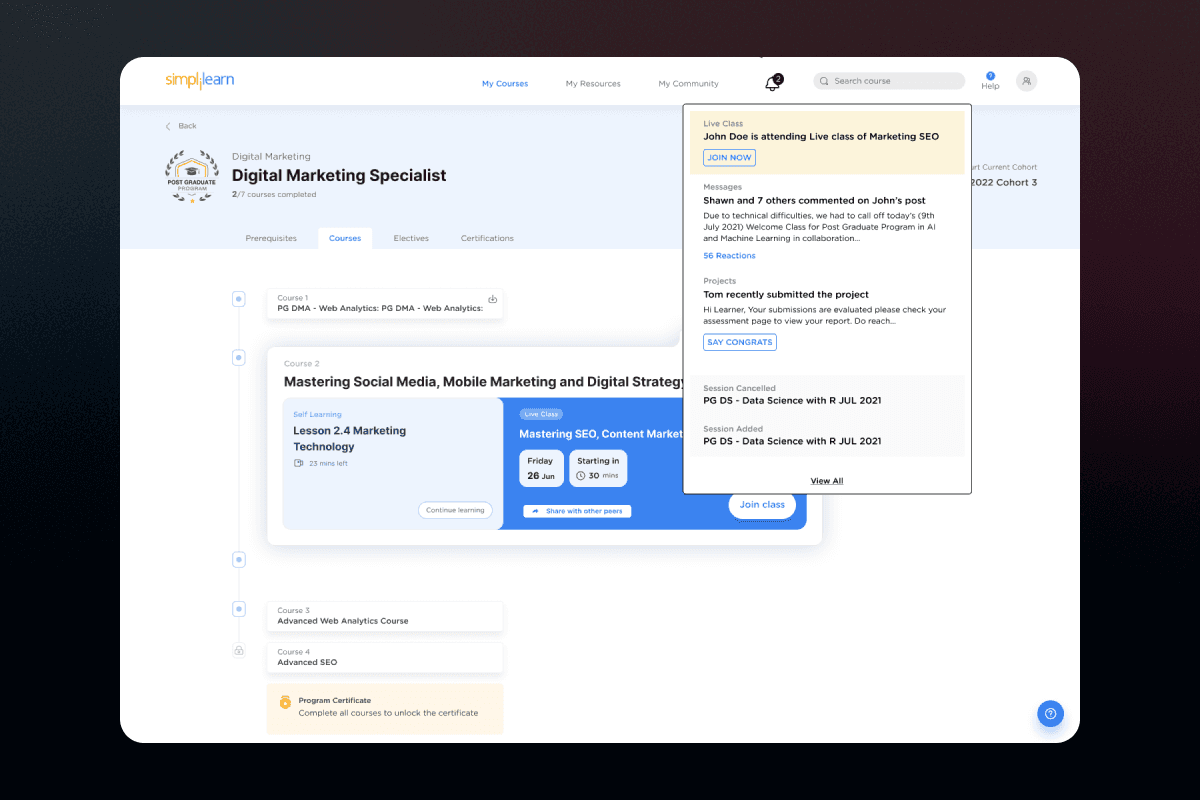Click the Program Certificate banner
1200x800 pixels.
(385, 708)
